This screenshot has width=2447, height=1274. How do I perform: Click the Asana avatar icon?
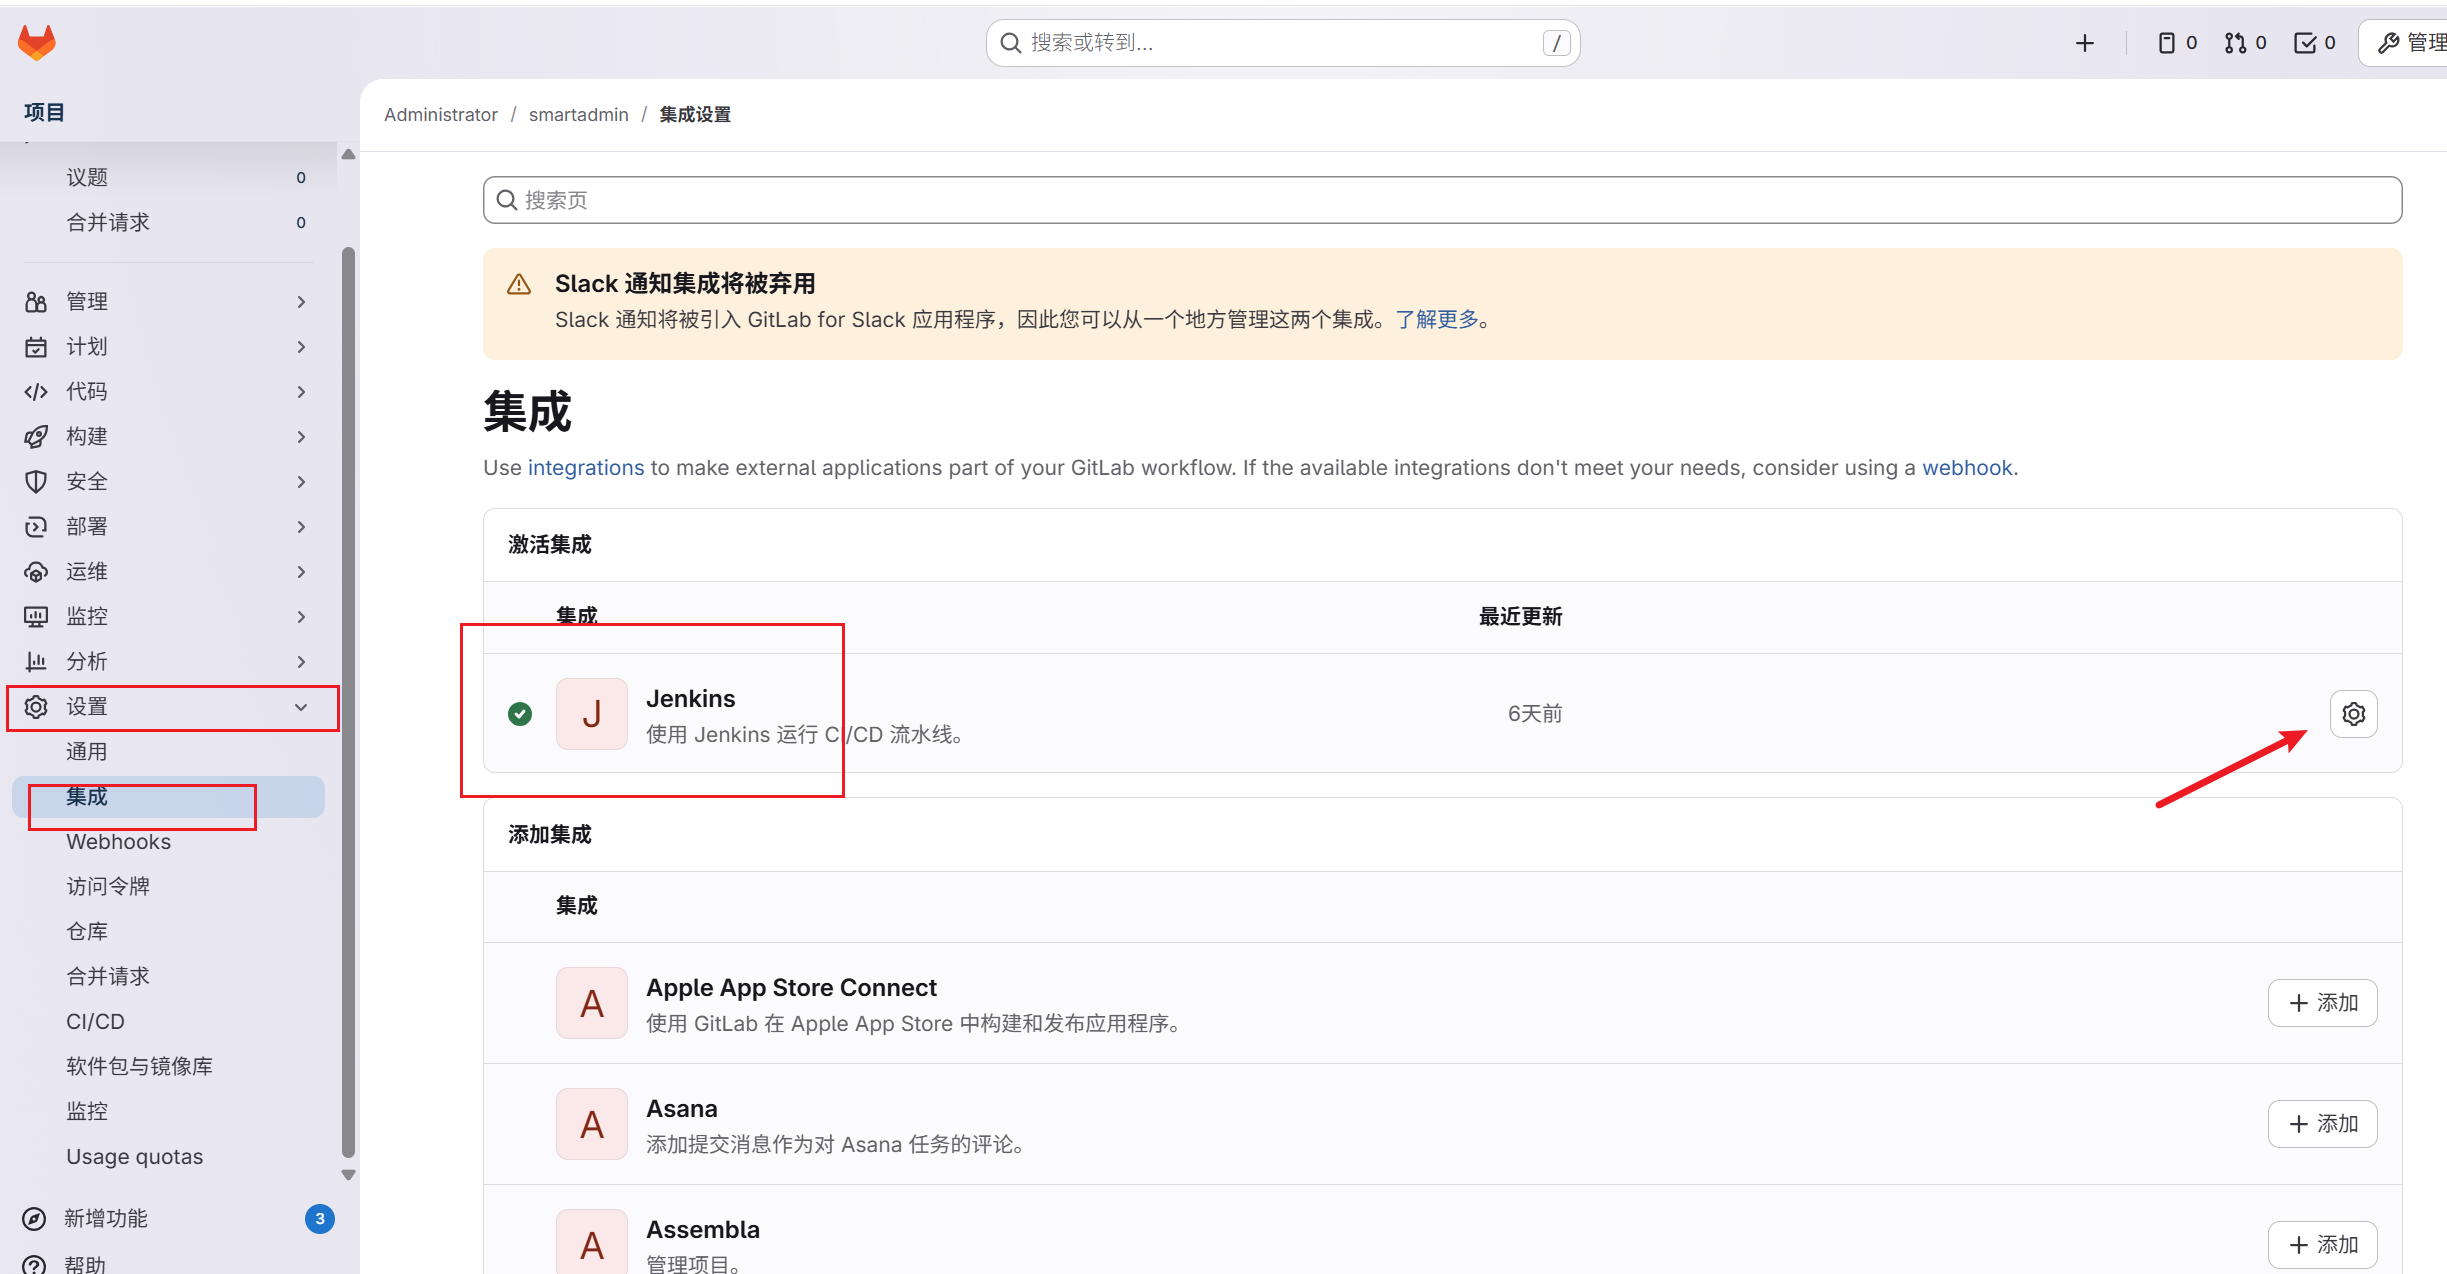(x=592, y=1124)
